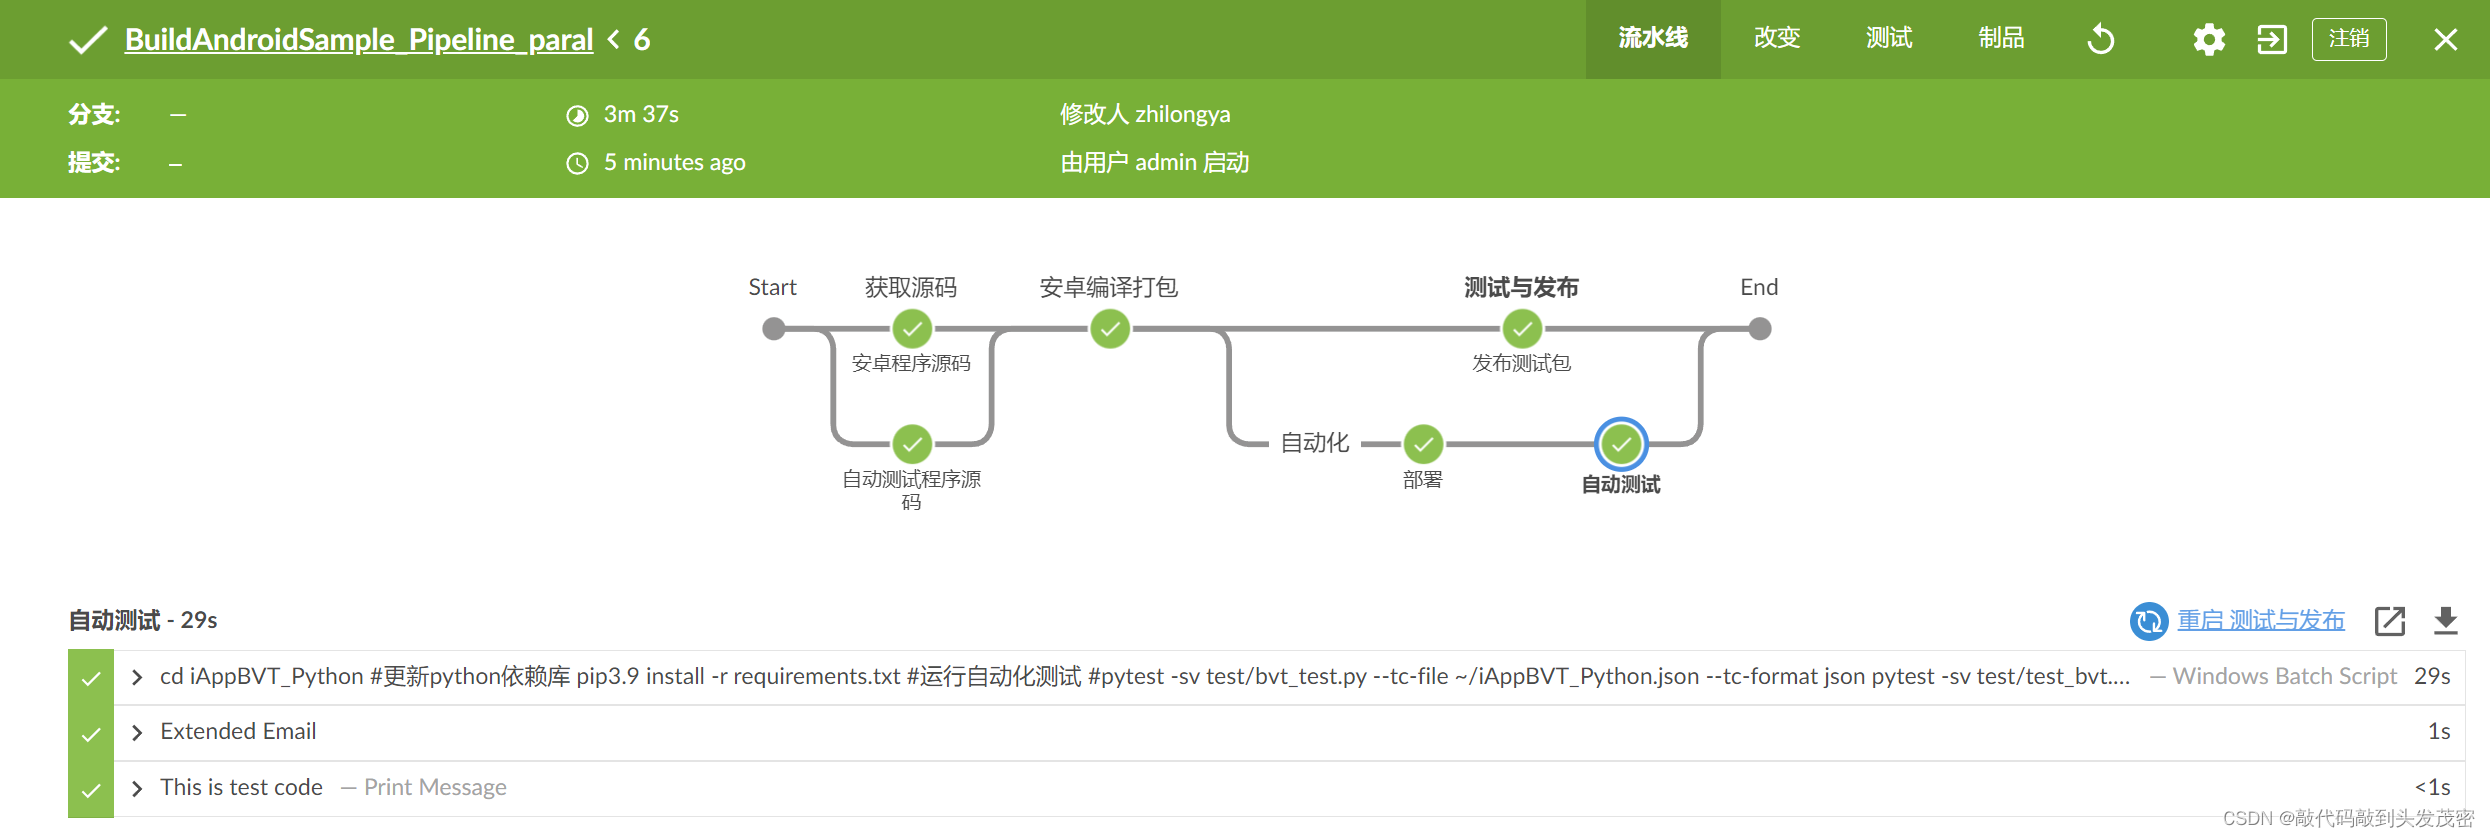Select the 部署 stage node
2490x837 pixels.
(1423, 444)
